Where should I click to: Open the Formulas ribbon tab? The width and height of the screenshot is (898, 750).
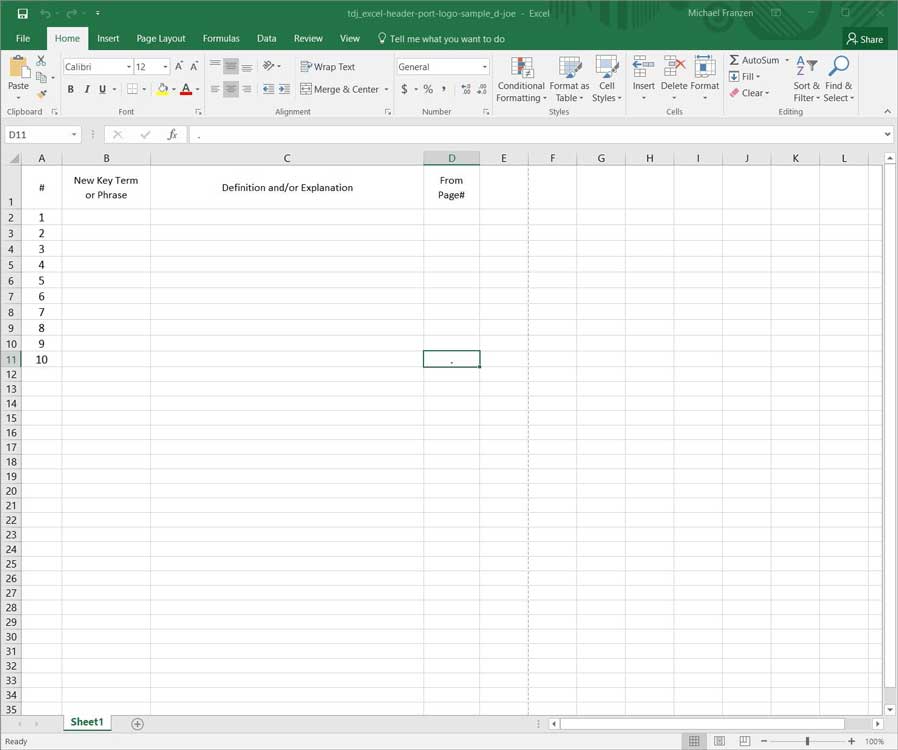click(x=221, y=38)
